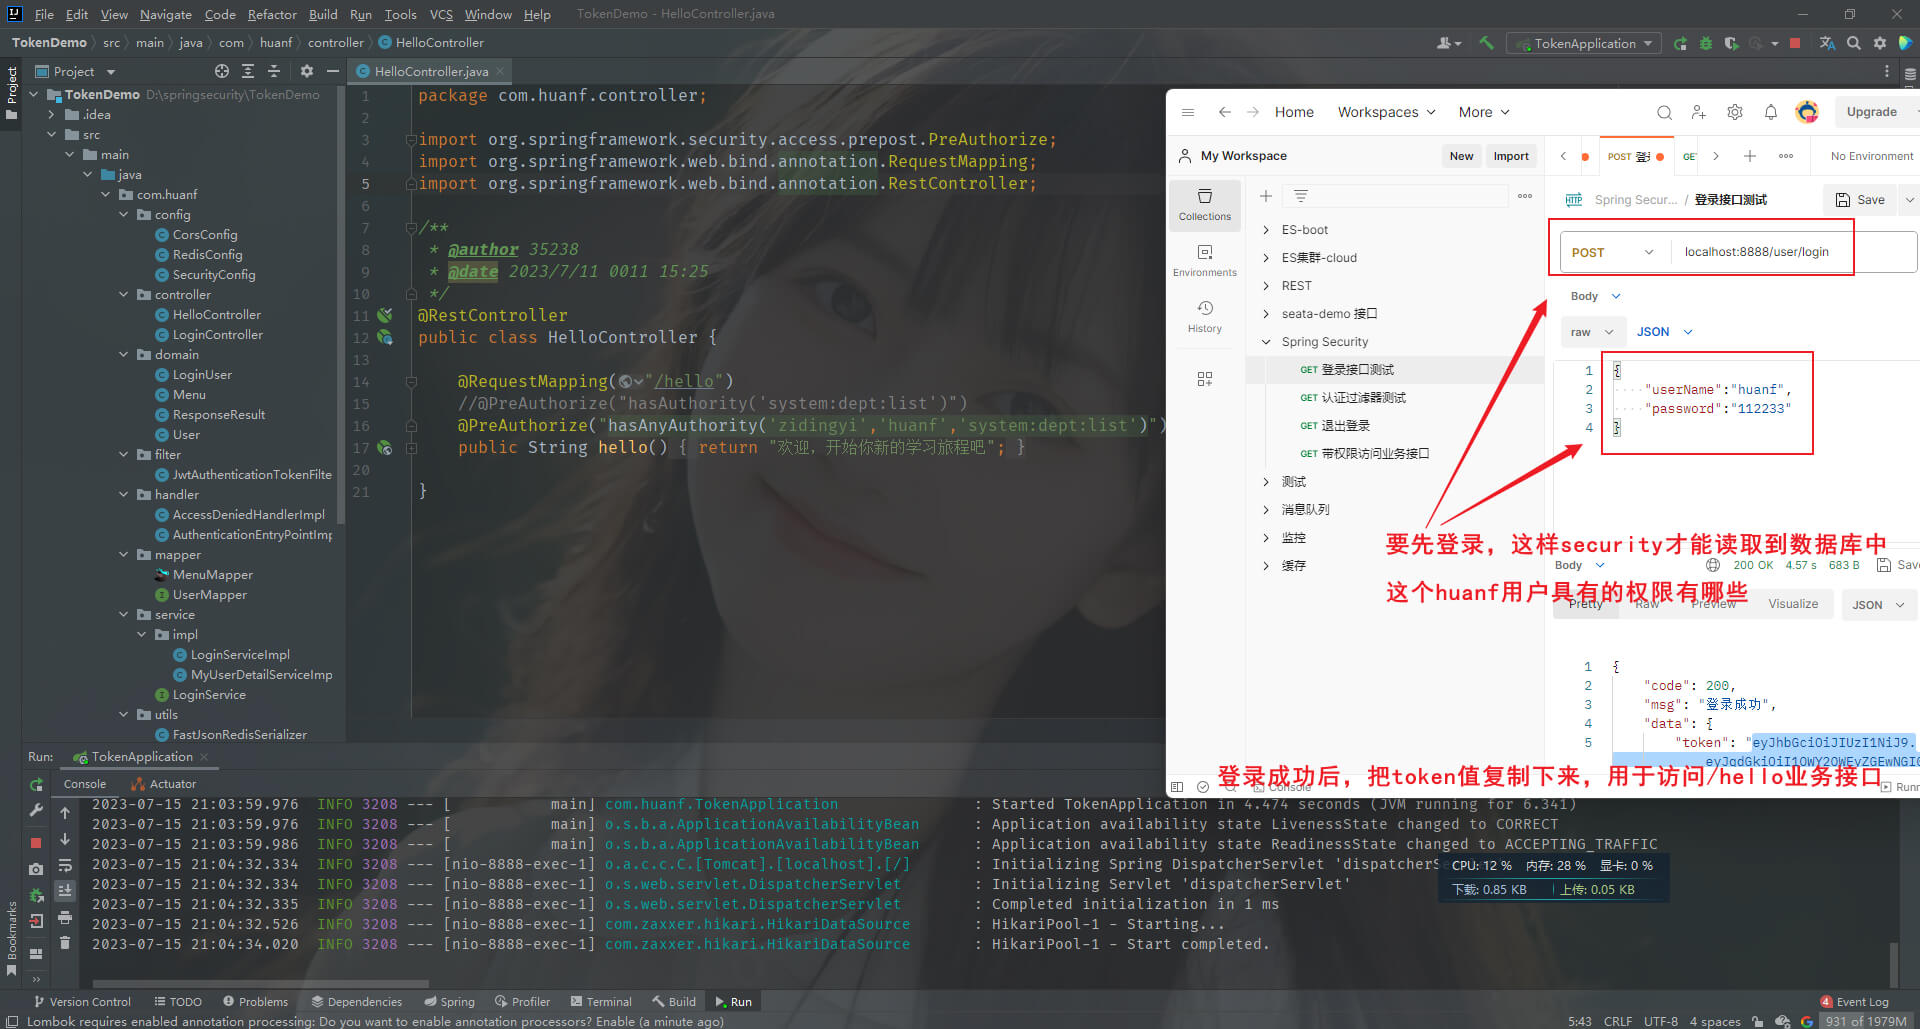This screenshot has height=1029, width=1920.
Task: Open the Translate icon in IDE toolbar
Action: [1827, 43]
